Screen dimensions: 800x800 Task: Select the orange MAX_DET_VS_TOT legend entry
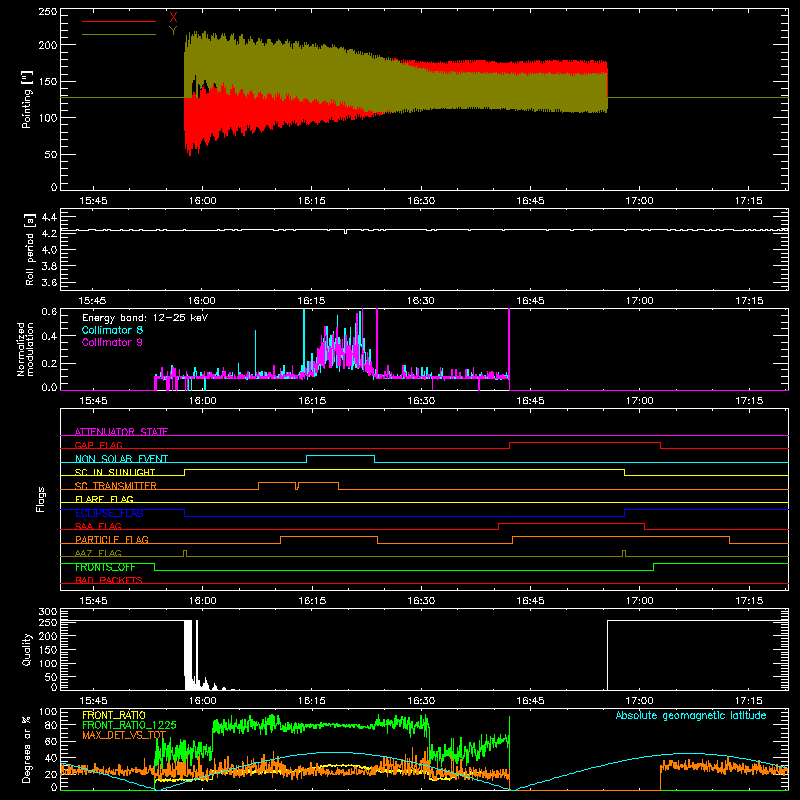tap(124, 735)
